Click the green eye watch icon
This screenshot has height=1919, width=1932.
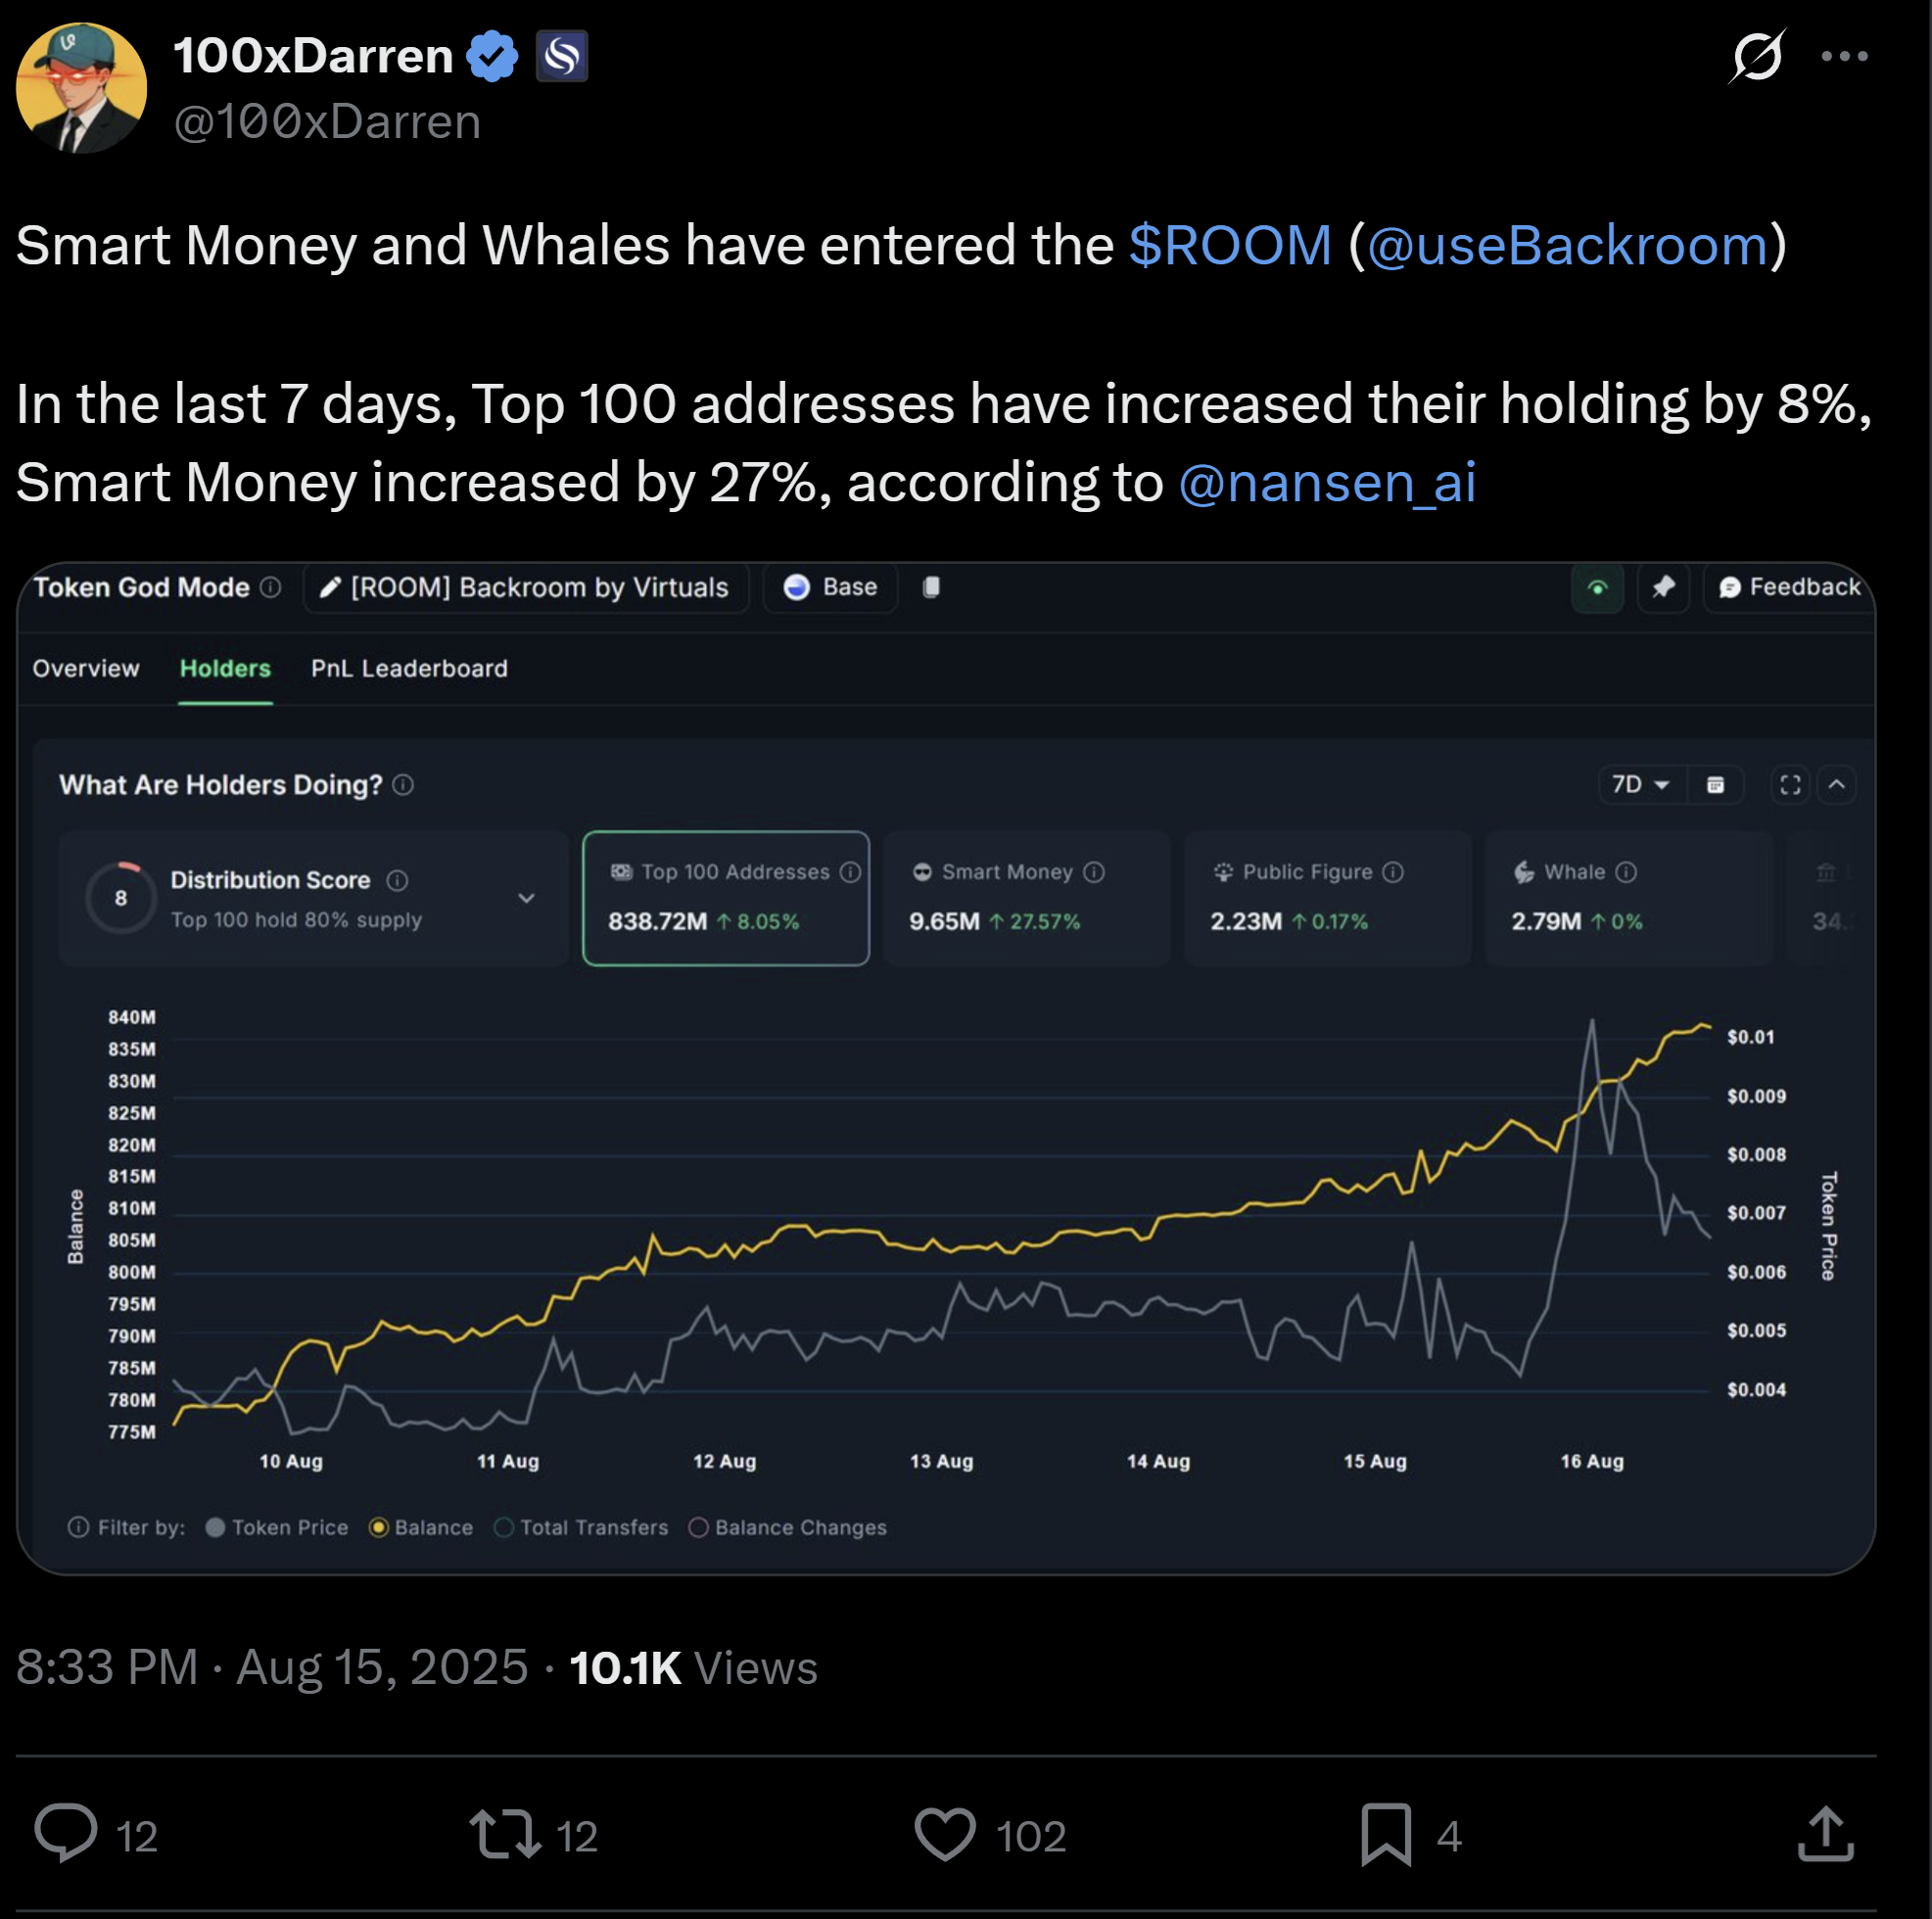[1597, 588]
